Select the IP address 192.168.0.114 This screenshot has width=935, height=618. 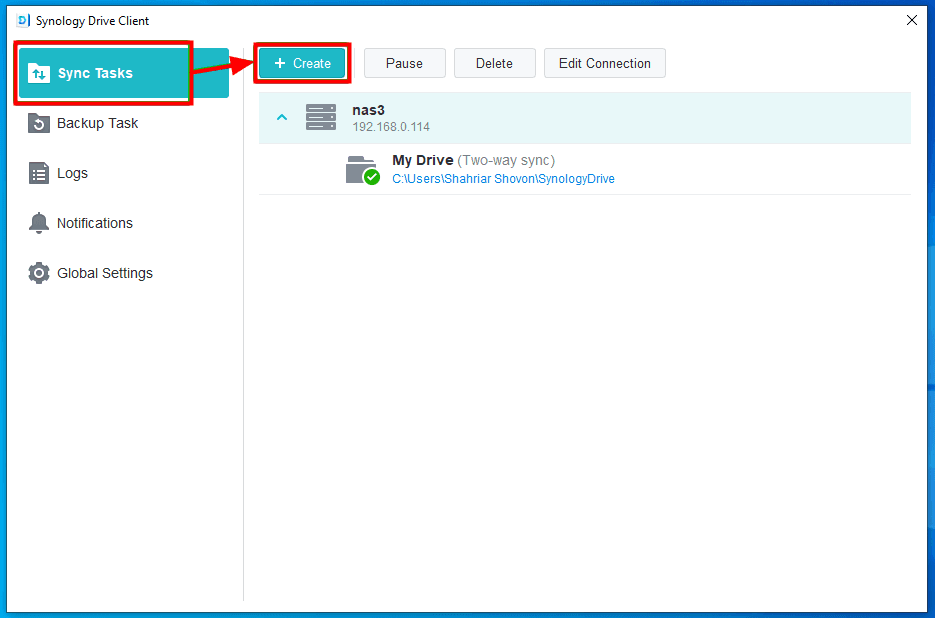coord(391,127)
